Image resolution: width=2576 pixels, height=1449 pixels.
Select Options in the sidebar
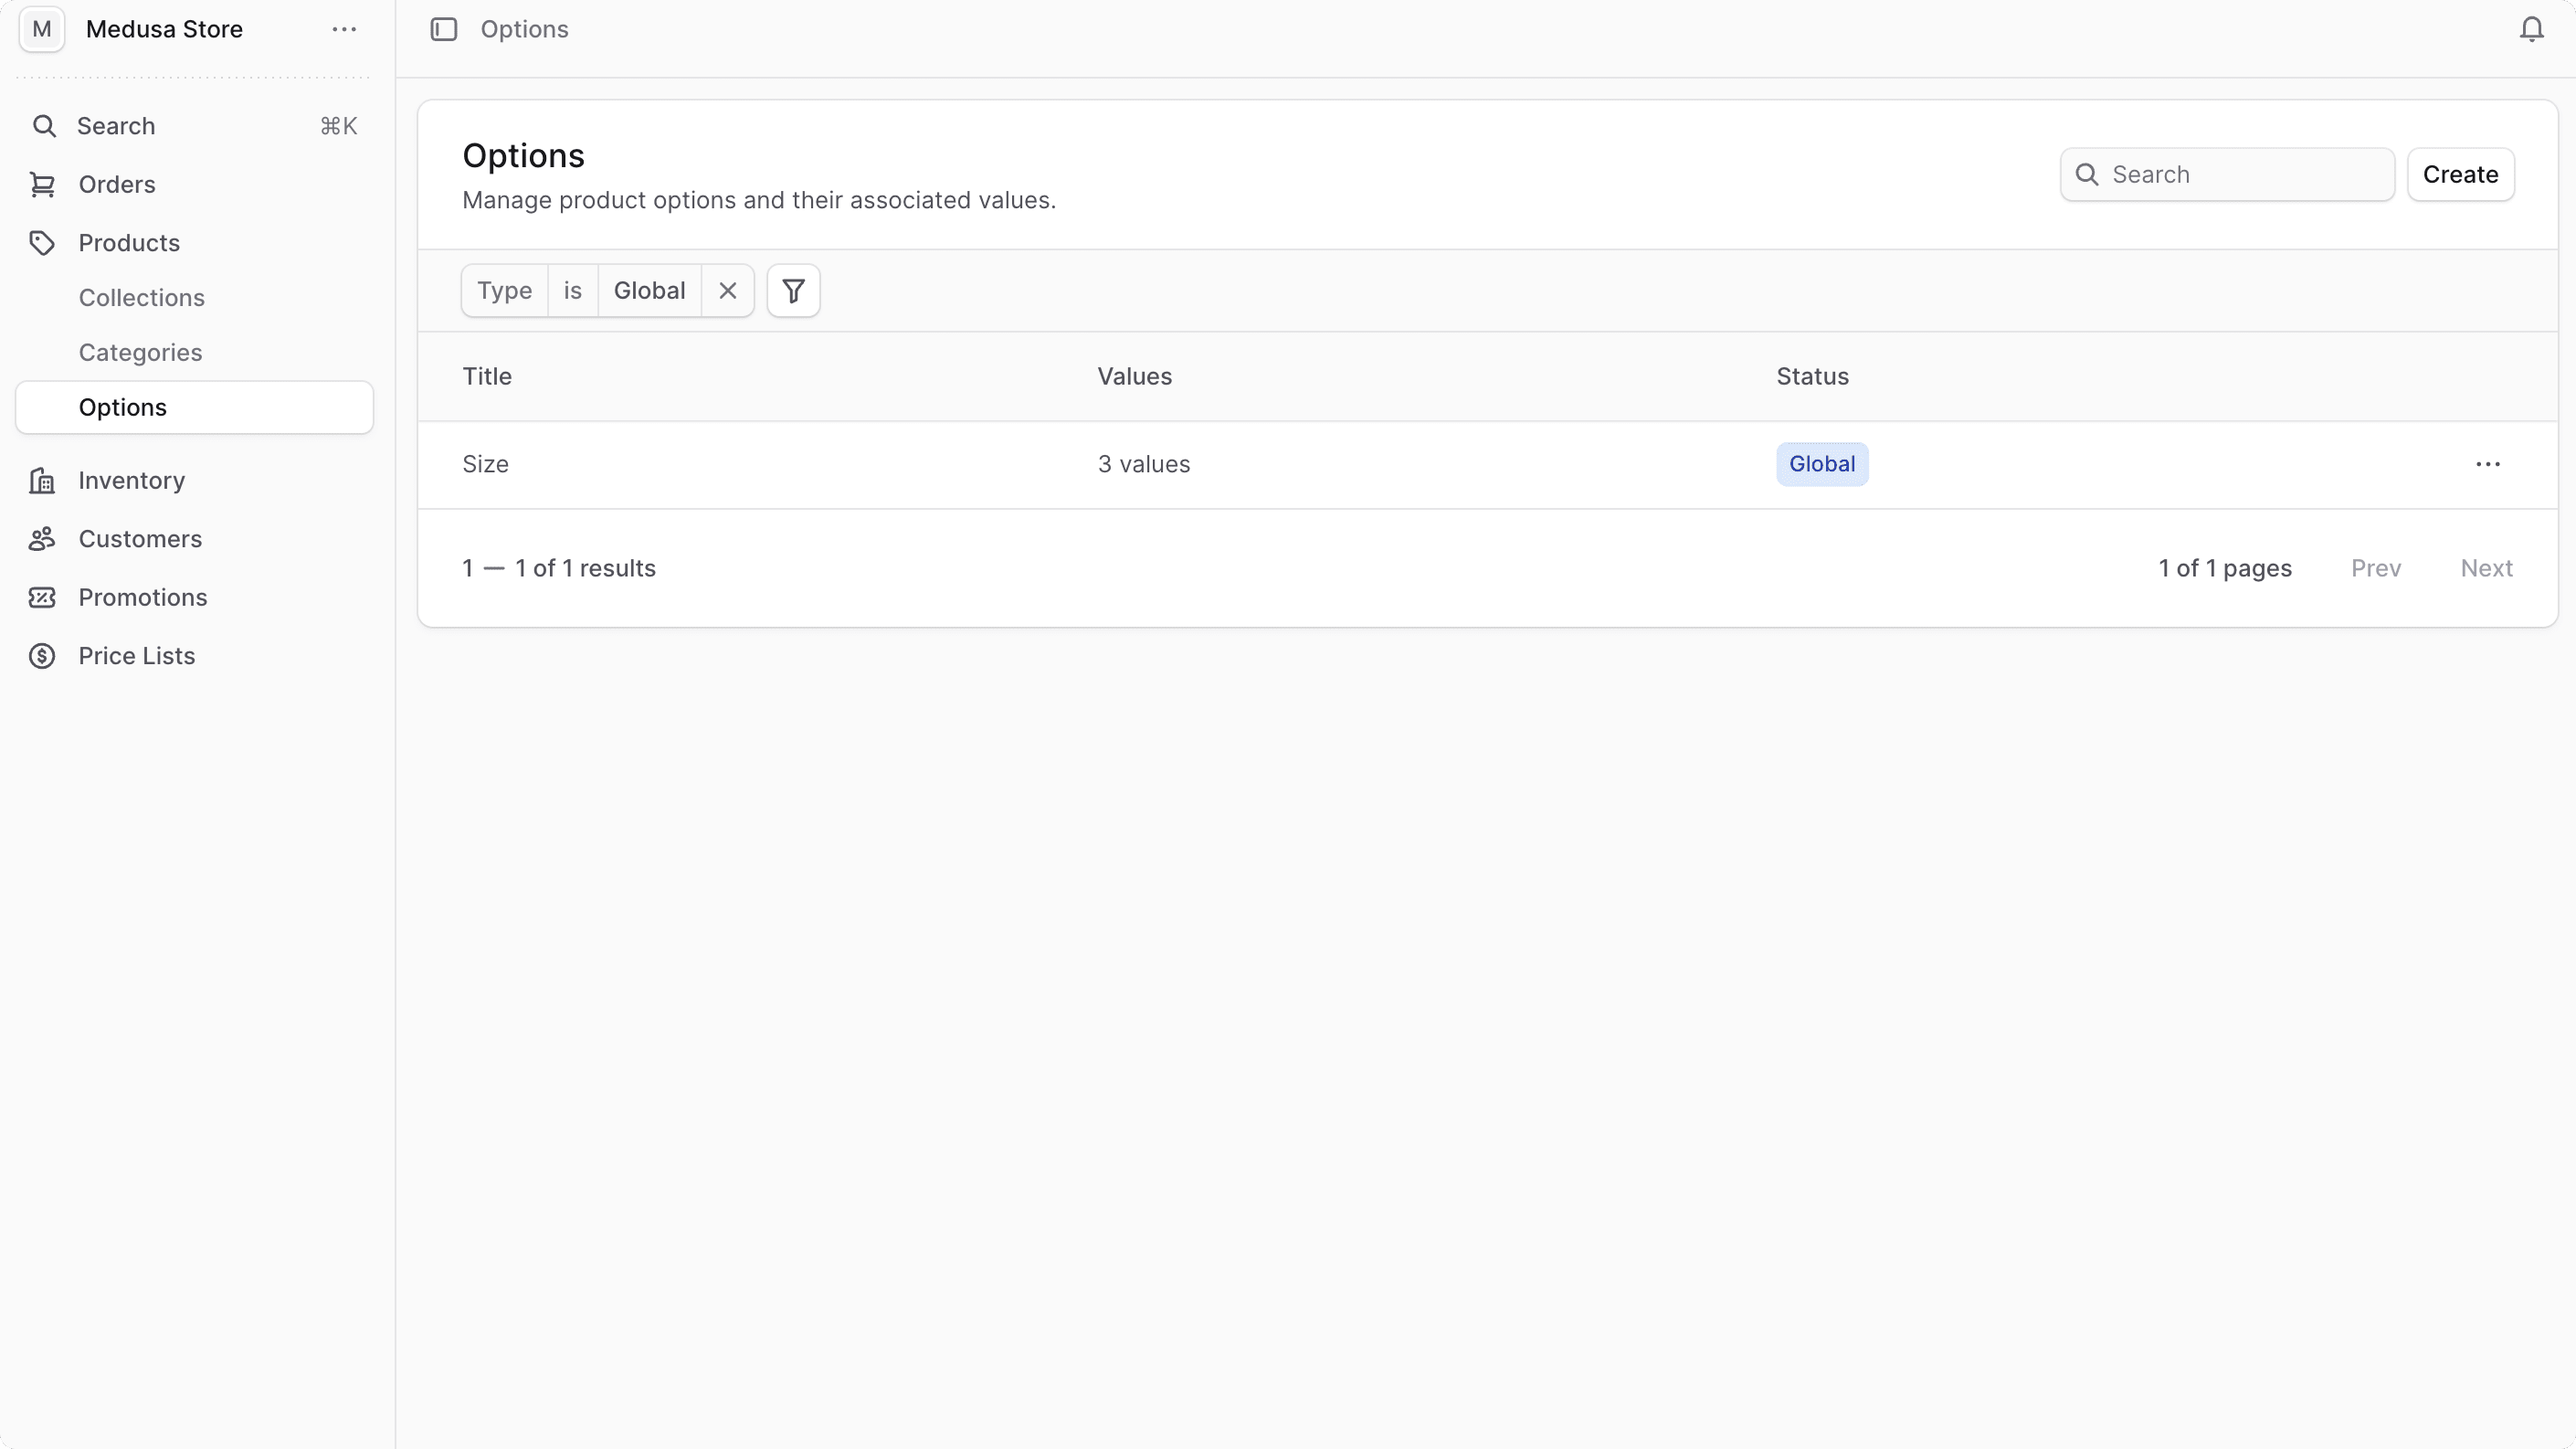[x=194, y=408]
